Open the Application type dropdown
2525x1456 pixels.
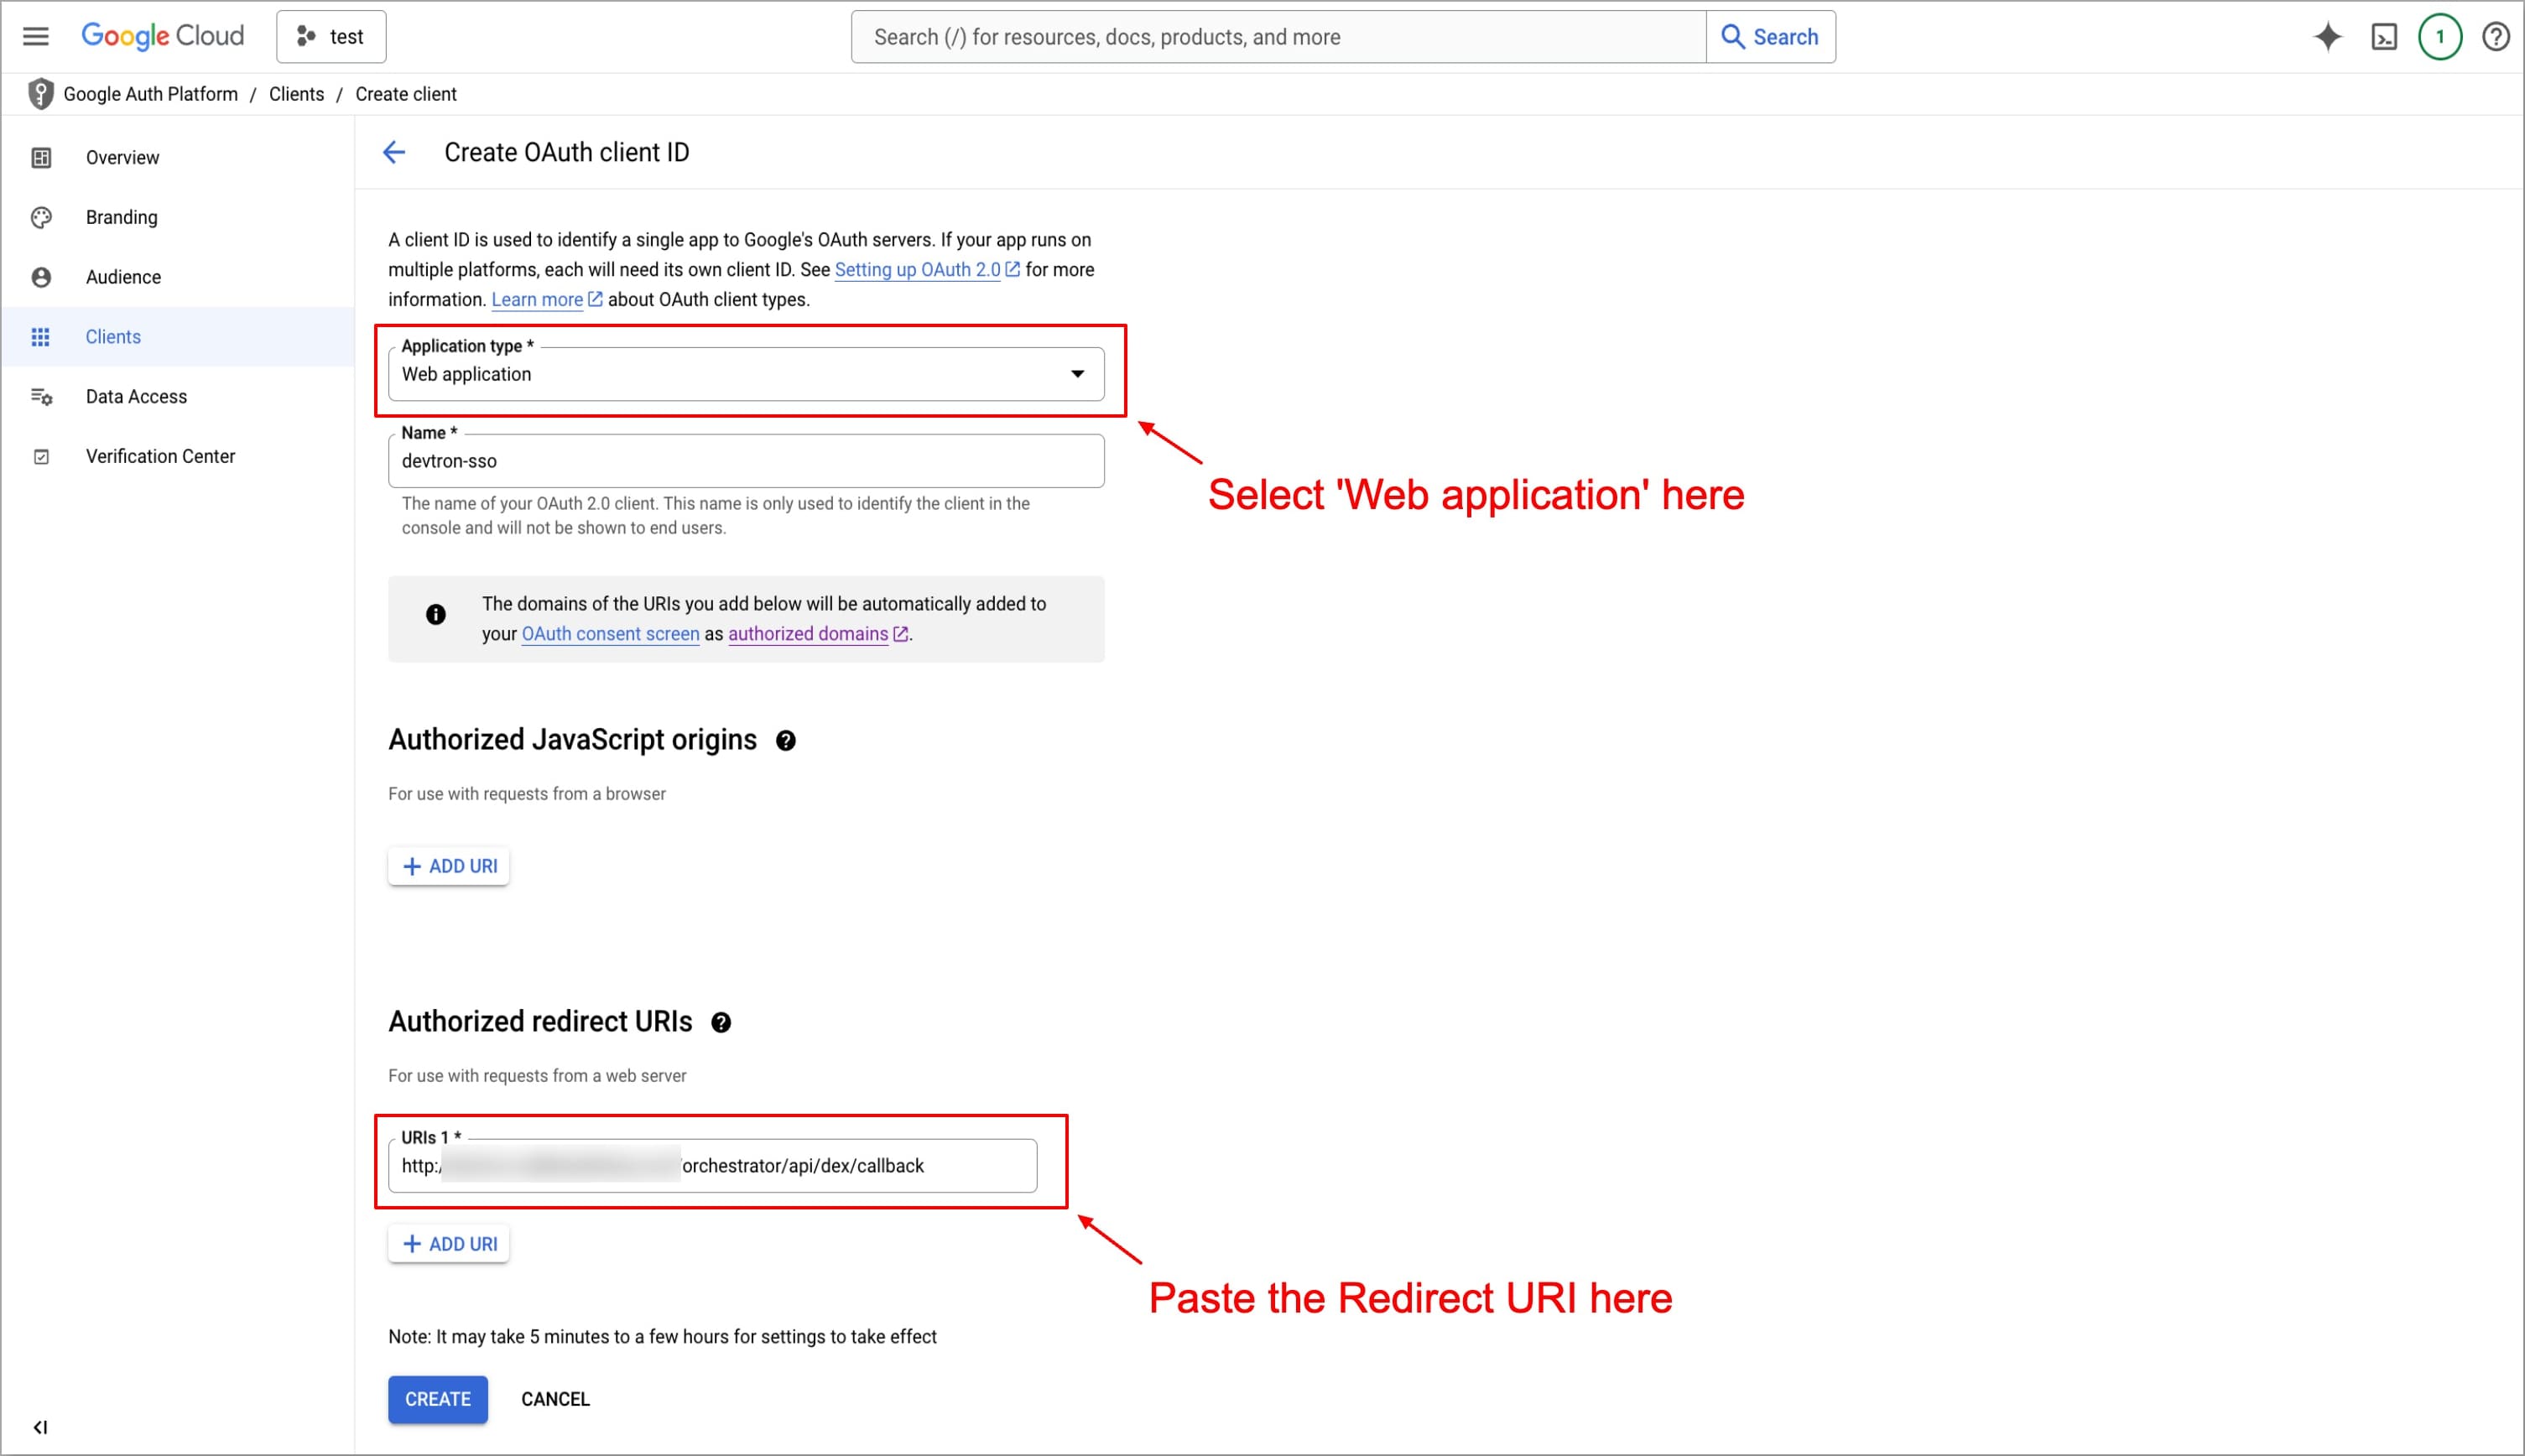tap(746, 374)
